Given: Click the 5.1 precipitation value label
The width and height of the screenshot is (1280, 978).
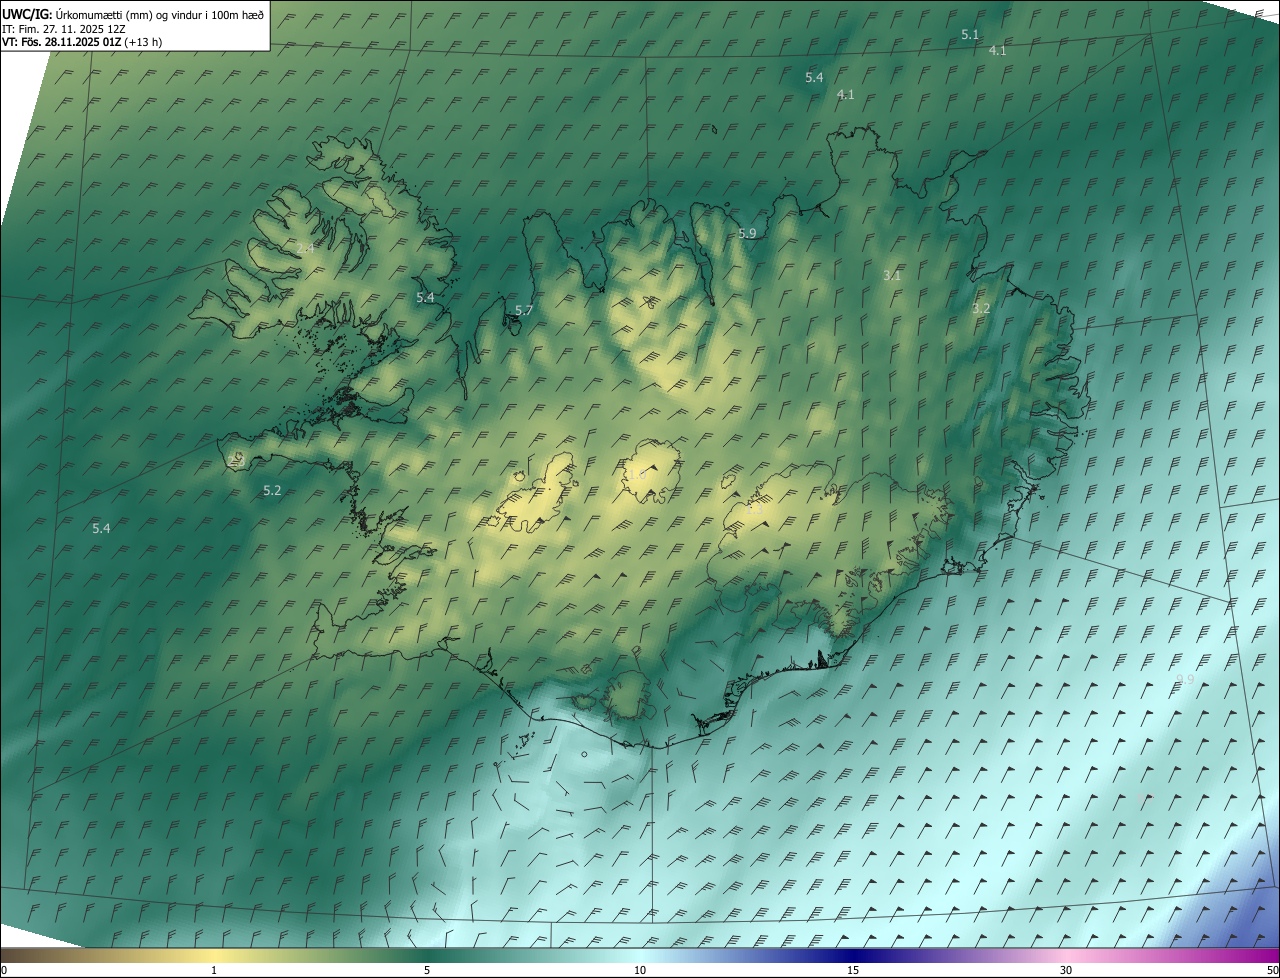Looking at the screenshot, I should pyautogui.click(x=970, y=35).
